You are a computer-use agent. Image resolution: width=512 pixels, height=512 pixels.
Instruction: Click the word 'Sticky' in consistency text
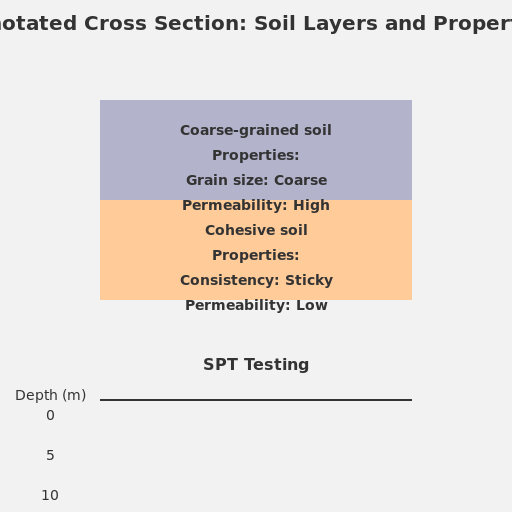[309, 280]
